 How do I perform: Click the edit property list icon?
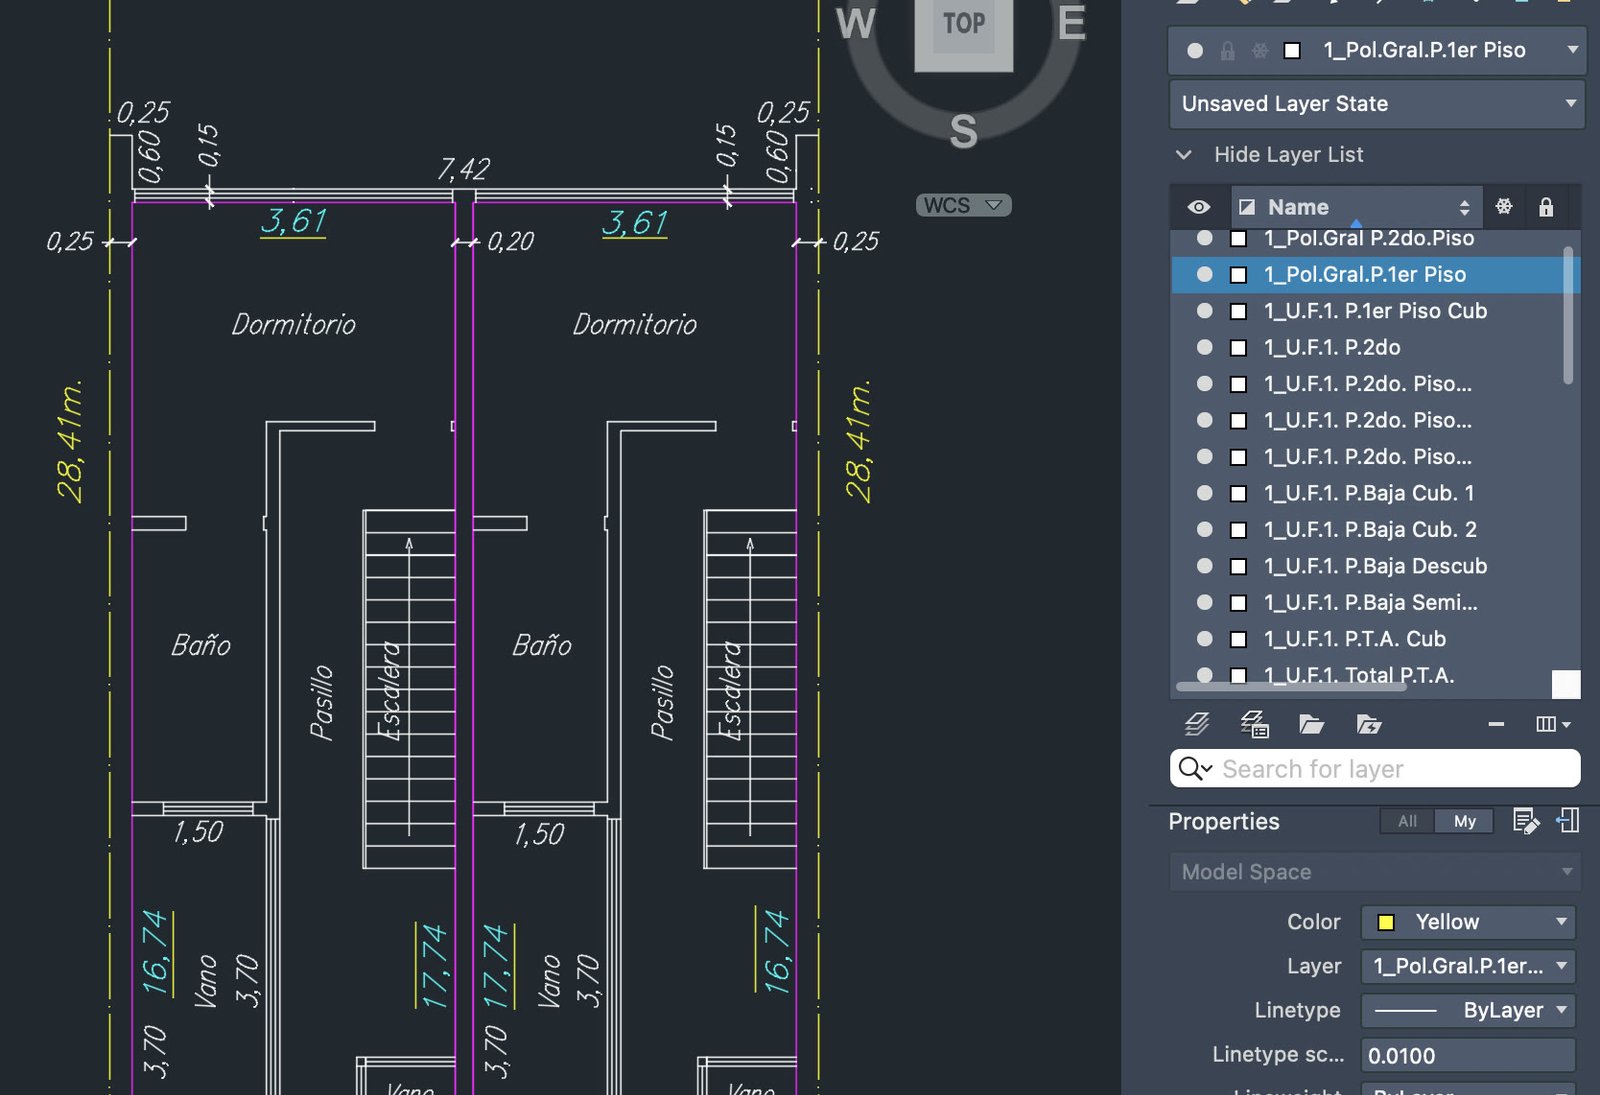click(1526, 821)
